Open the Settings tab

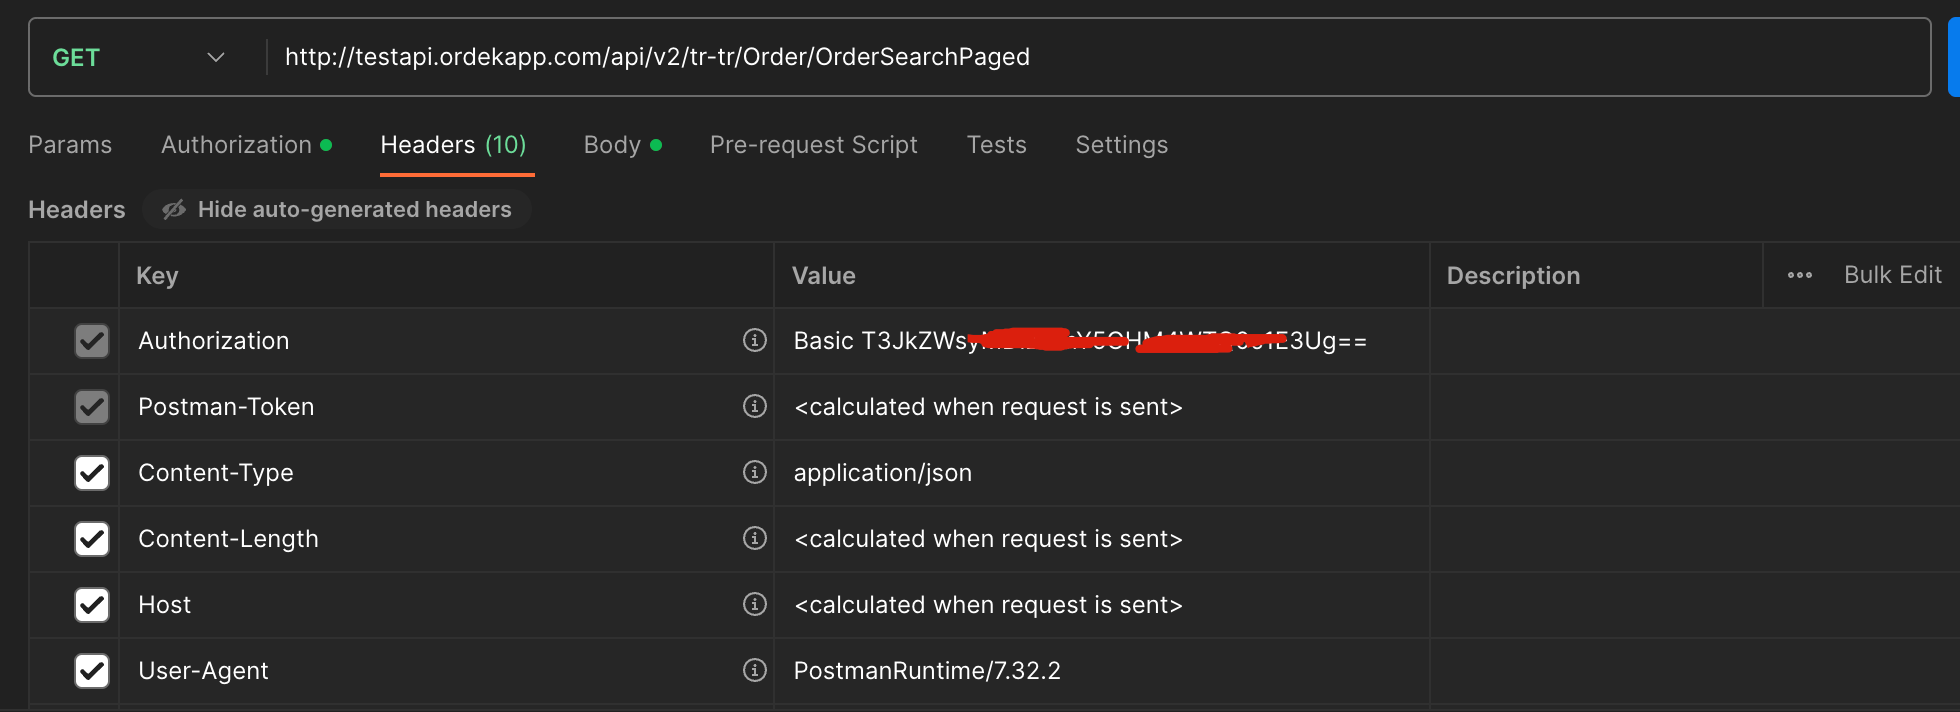pos(1121,145)
